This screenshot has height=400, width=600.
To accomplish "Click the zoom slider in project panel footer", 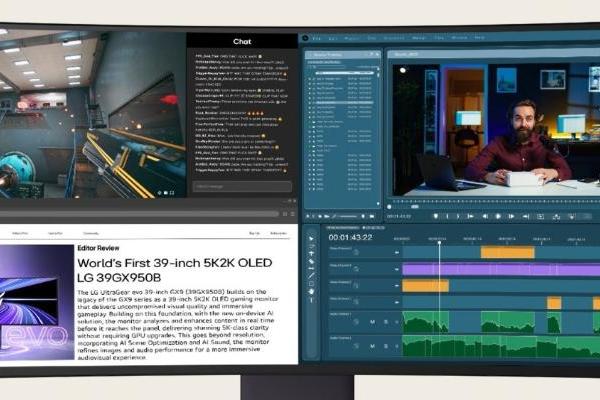I will pyautogui.click(x=348, y=217).
